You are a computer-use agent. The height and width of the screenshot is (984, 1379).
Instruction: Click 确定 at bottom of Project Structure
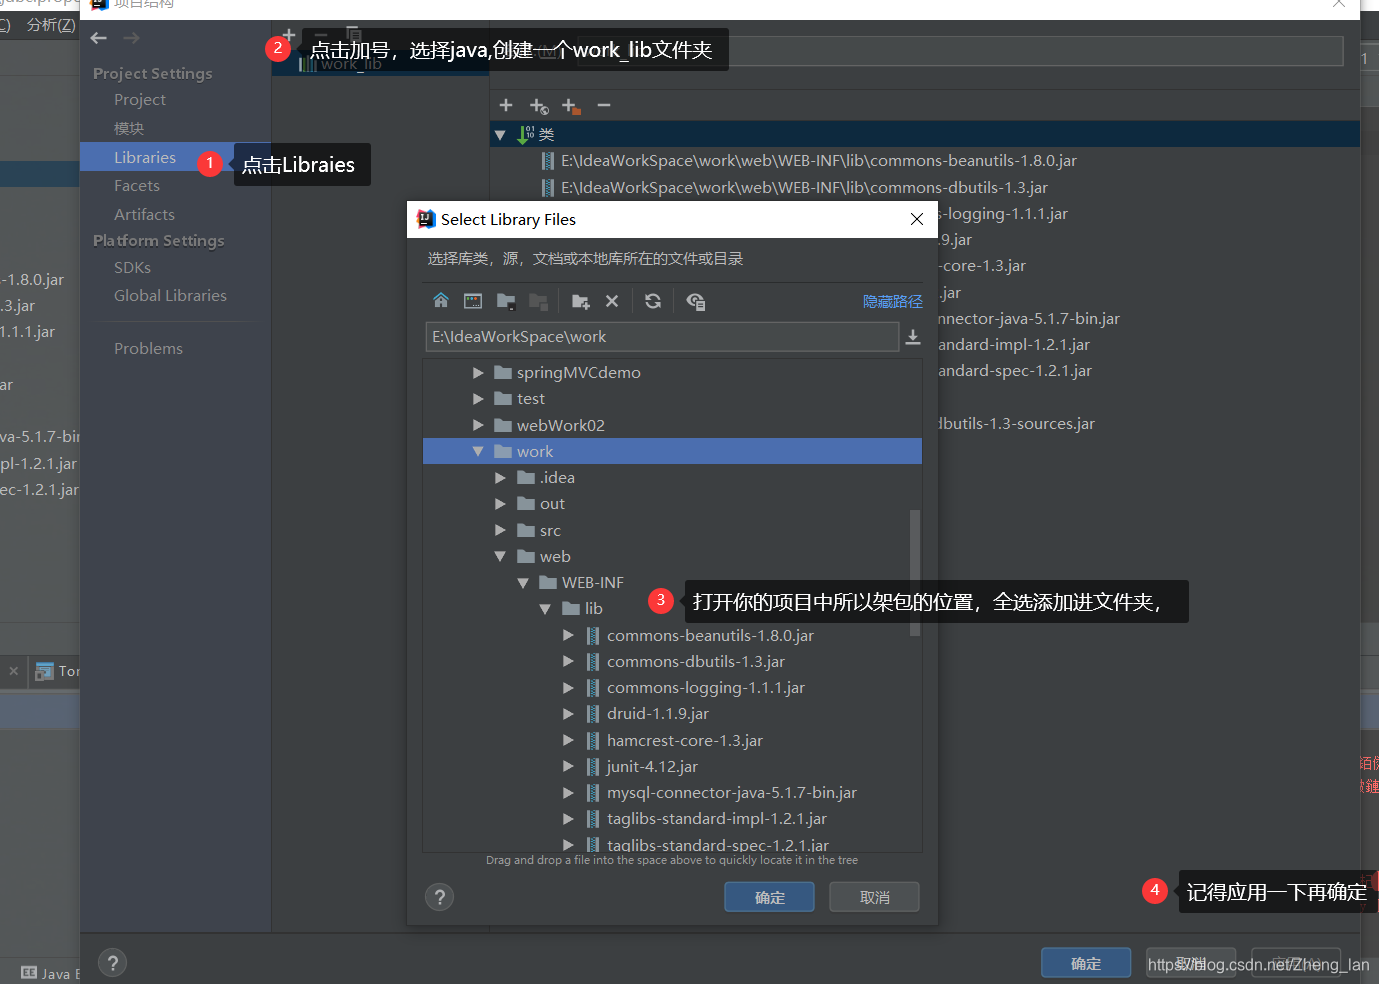1086,963
